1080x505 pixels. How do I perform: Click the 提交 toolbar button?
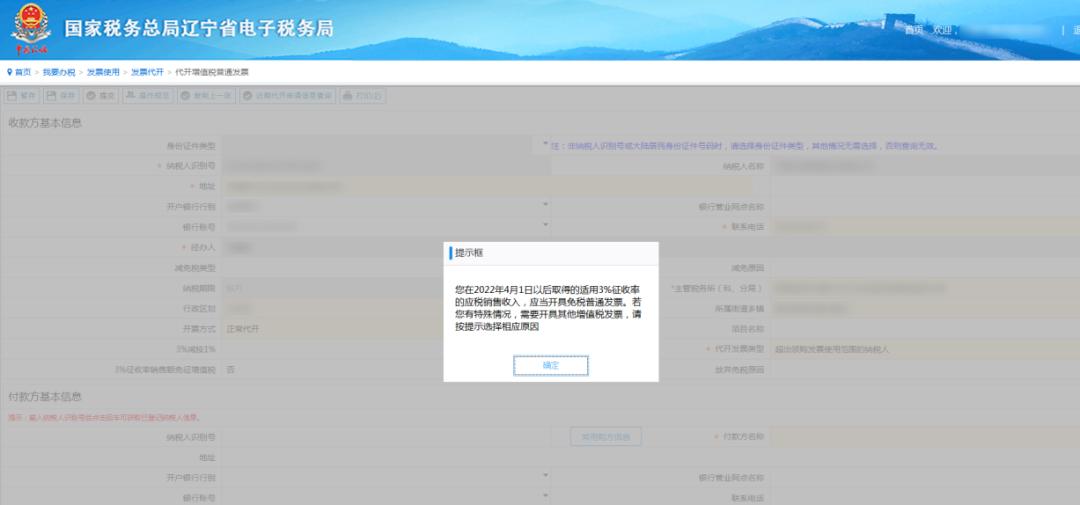click(101, 96)
